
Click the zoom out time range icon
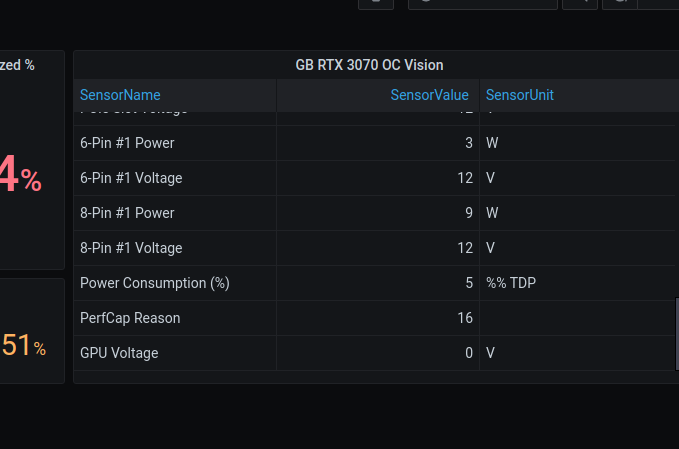click(x=580, y=3)
